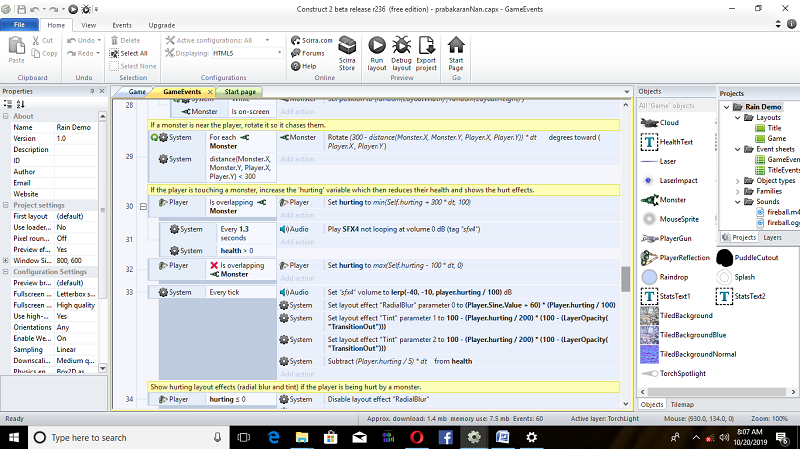The height and width of the screenshot is (449, 800).
Task: Switch to the Layers panel tab
Action: point(772,238)
